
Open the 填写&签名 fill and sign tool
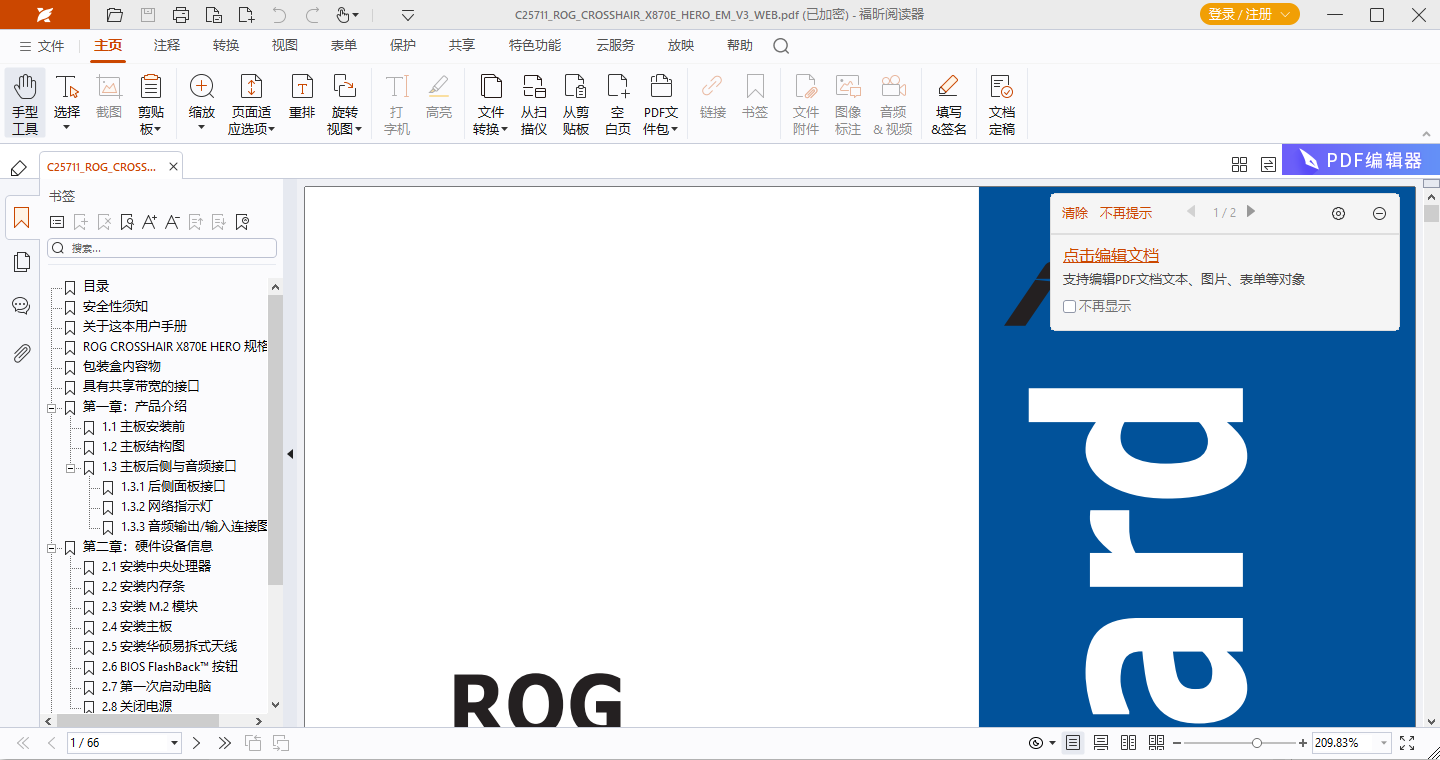tap(948, 103)
